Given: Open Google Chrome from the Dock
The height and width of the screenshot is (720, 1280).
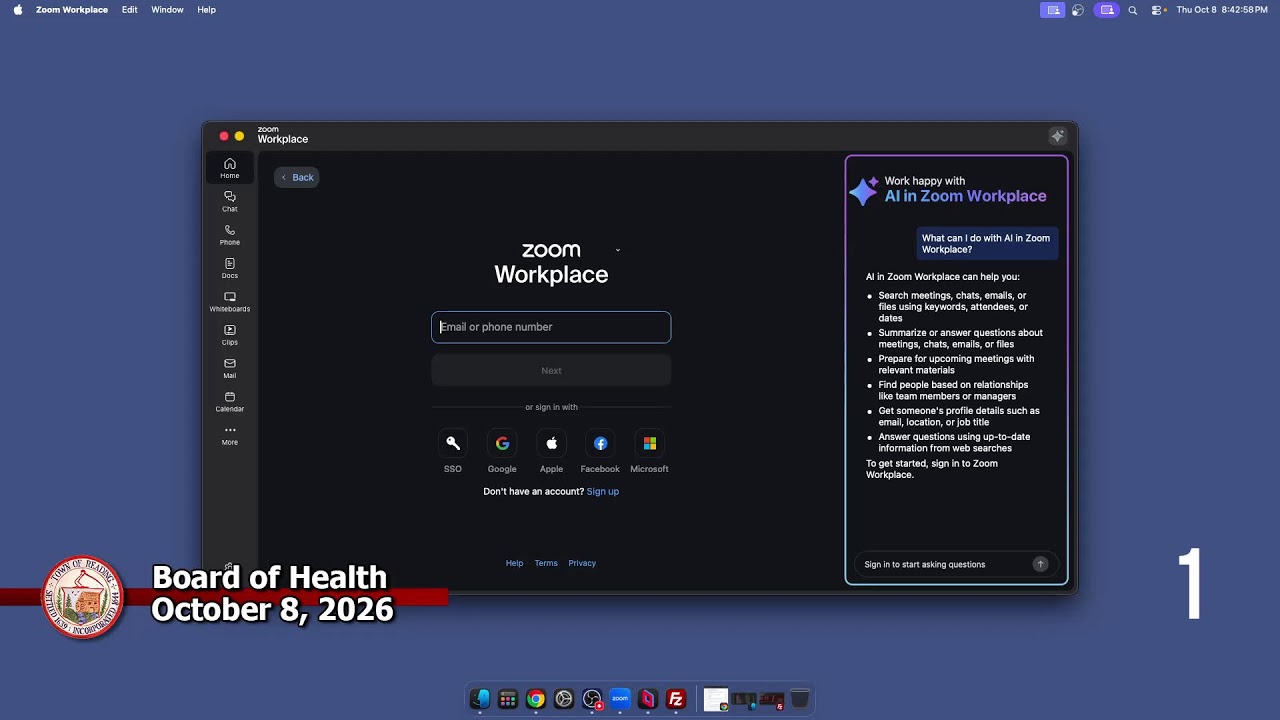Looking at the screenshot, I should (536, 699).
